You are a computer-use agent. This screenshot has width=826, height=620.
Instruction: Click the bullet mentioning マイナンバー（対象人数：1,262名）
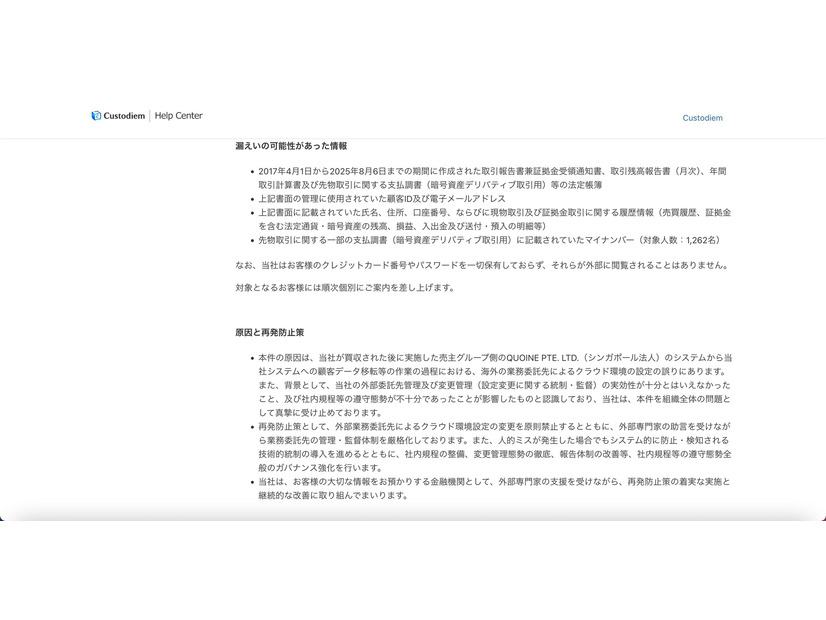point(491,240)
